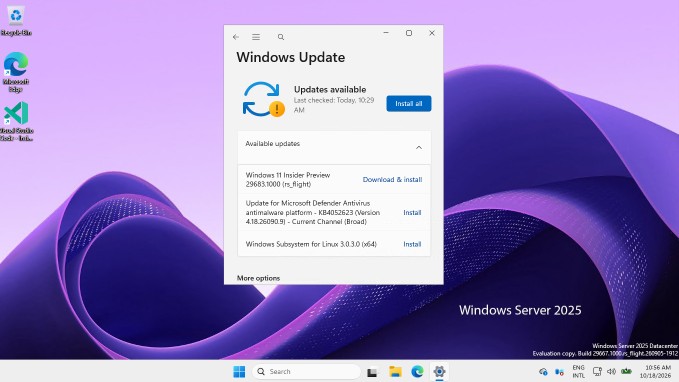The image size is (679, 382).
Task: Open the Windows Start menu
Action: (239, 372)
